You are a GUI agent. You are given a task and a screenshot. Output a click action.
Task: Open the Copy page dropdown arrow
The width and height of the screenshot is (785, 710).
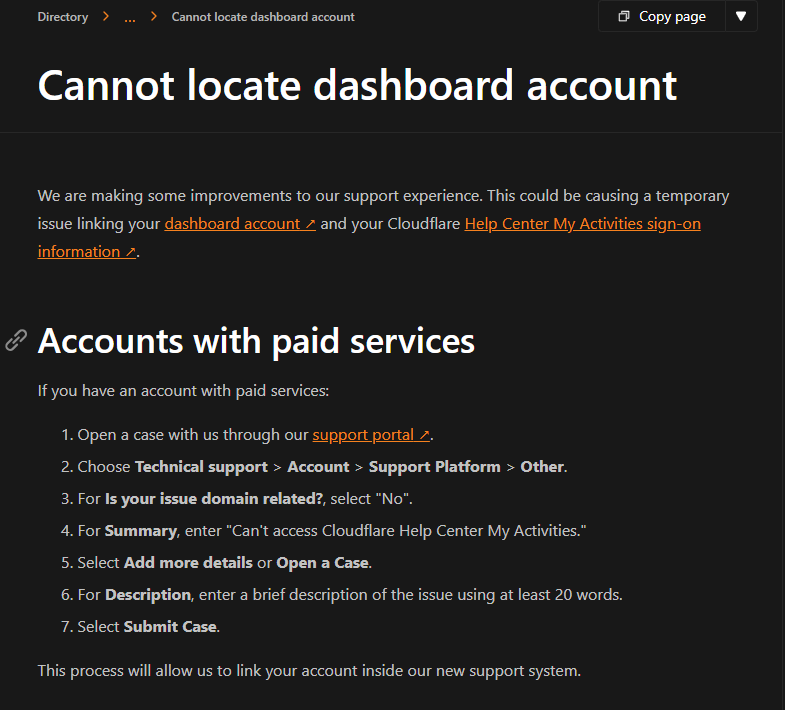coord(741,17)
